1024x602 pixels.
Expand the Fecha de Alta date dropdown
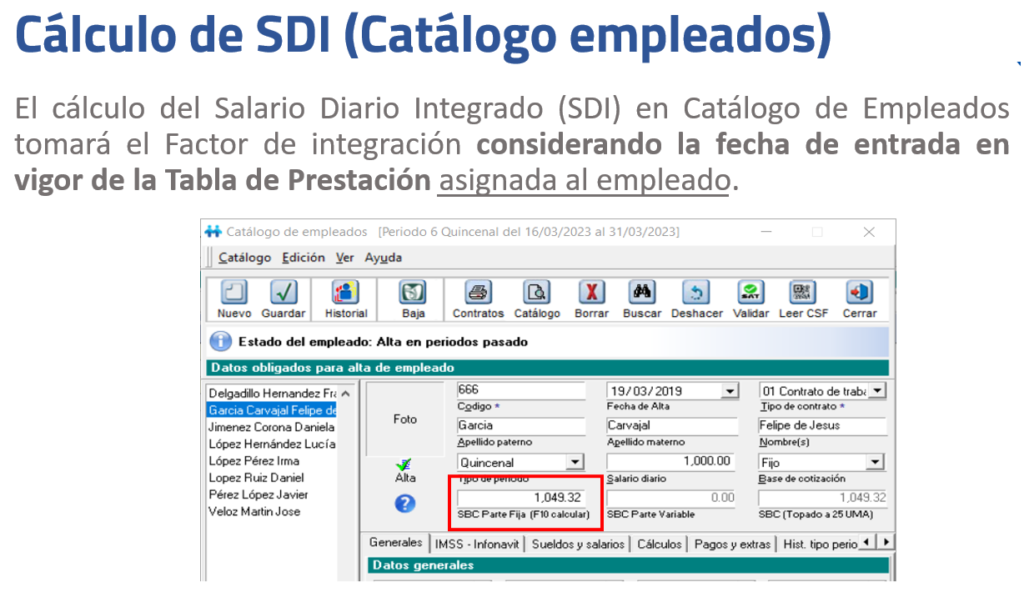pyautogui.click(x=729, y=391)
